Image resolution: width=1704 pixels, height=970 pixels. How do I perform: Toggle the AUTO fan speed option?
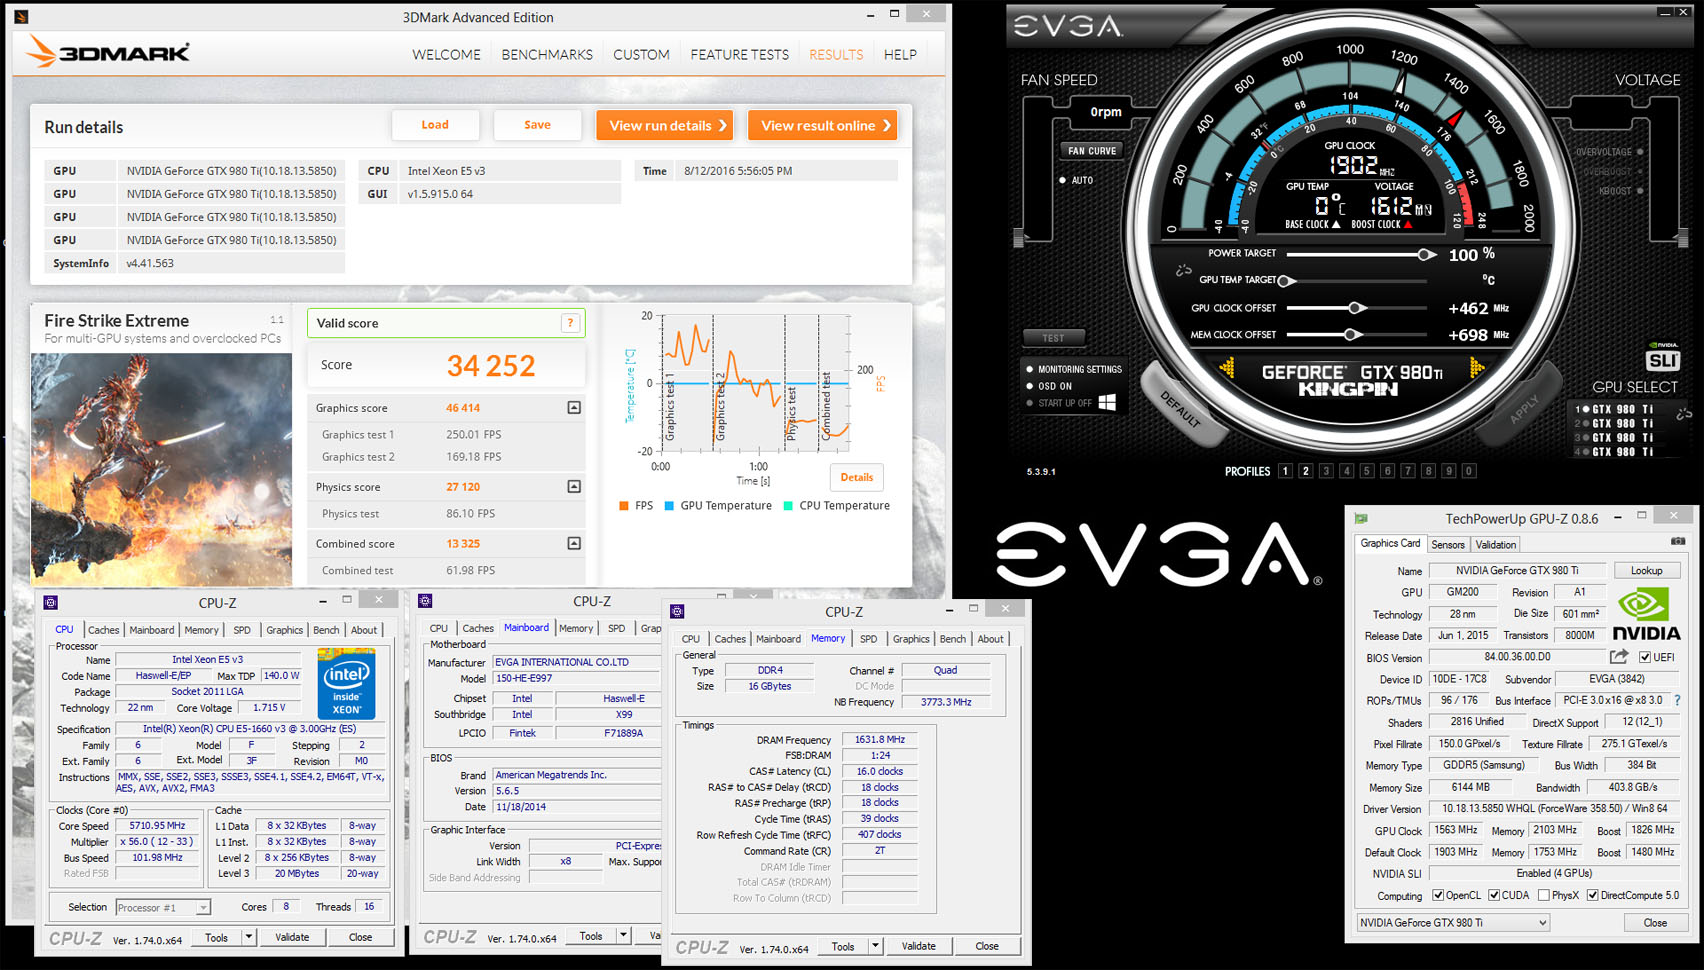click(x=1077, y=180)
